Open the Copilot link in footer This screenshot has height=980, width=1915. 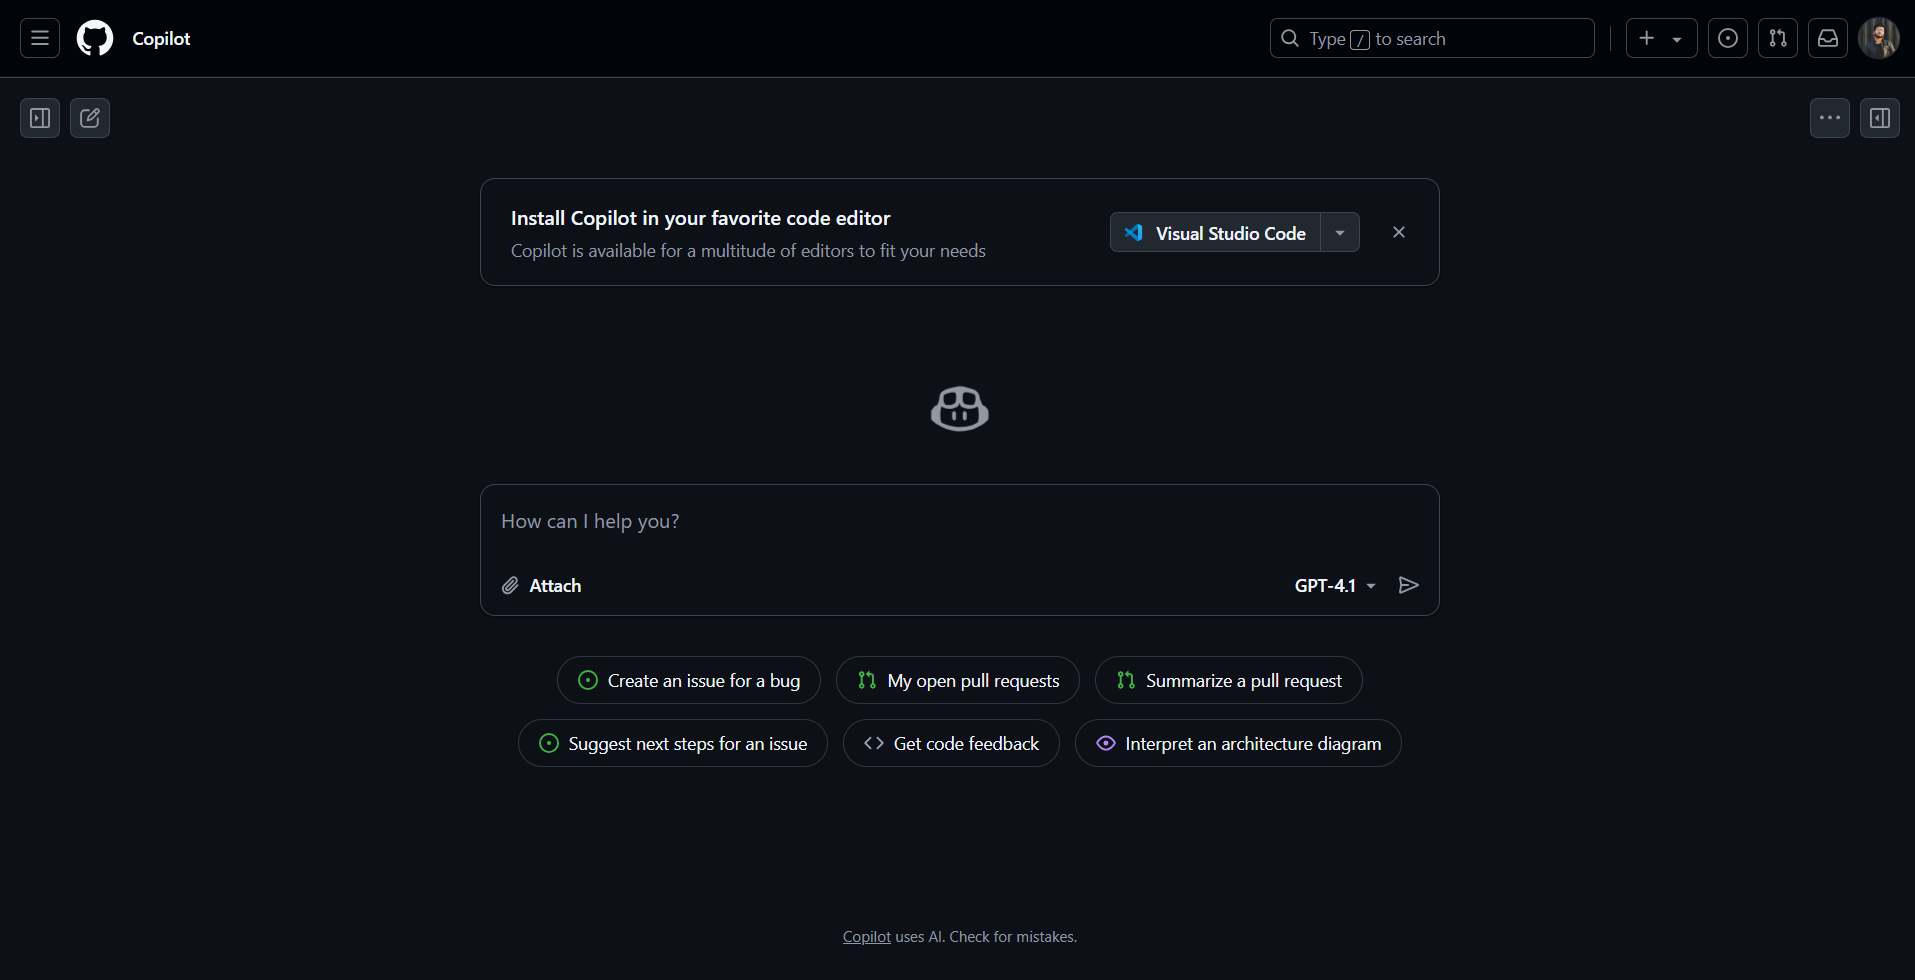pos(866,937)
